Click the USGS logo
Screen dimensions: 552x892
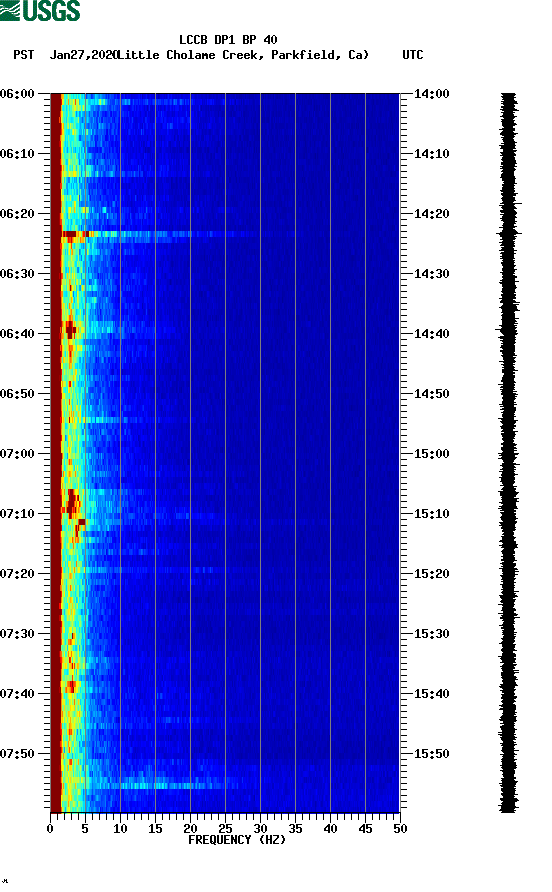point(40,10)
